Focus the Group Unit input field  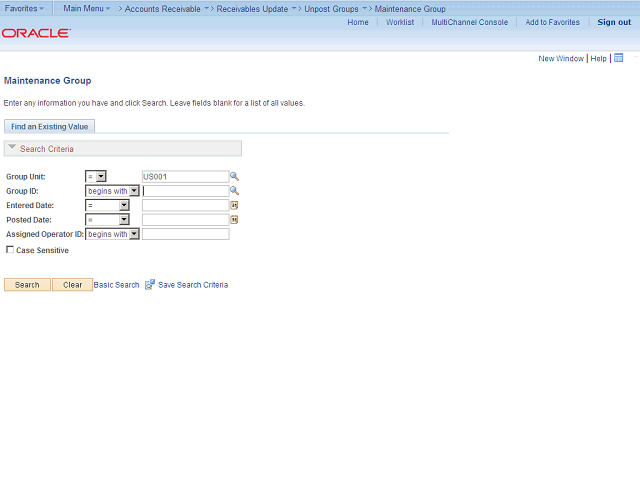tap(185, 176)
